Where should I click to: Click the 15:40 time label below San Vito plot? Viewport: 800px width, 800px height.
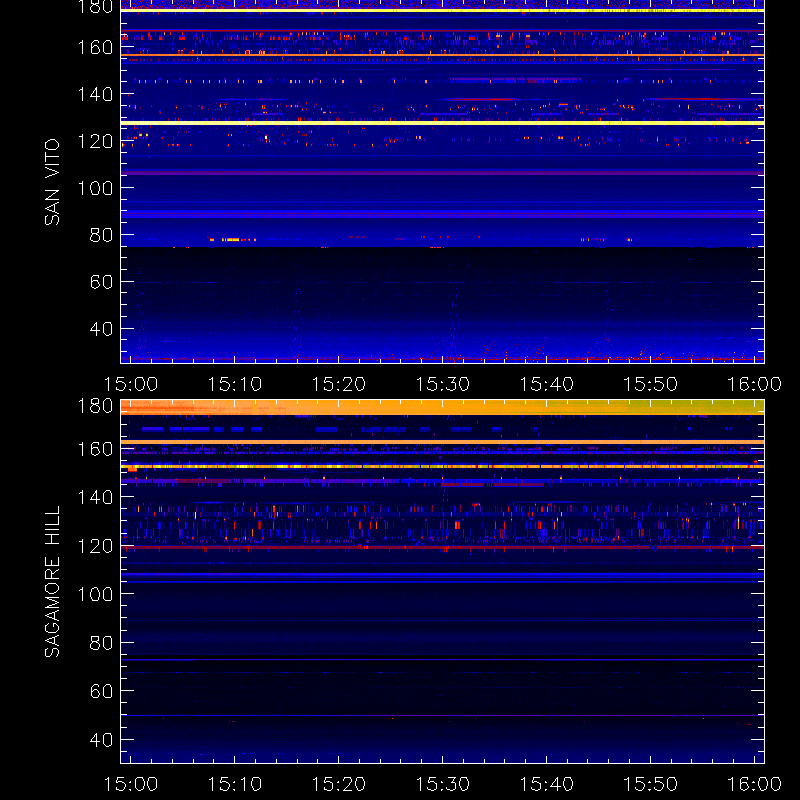[x=546, y=384]
